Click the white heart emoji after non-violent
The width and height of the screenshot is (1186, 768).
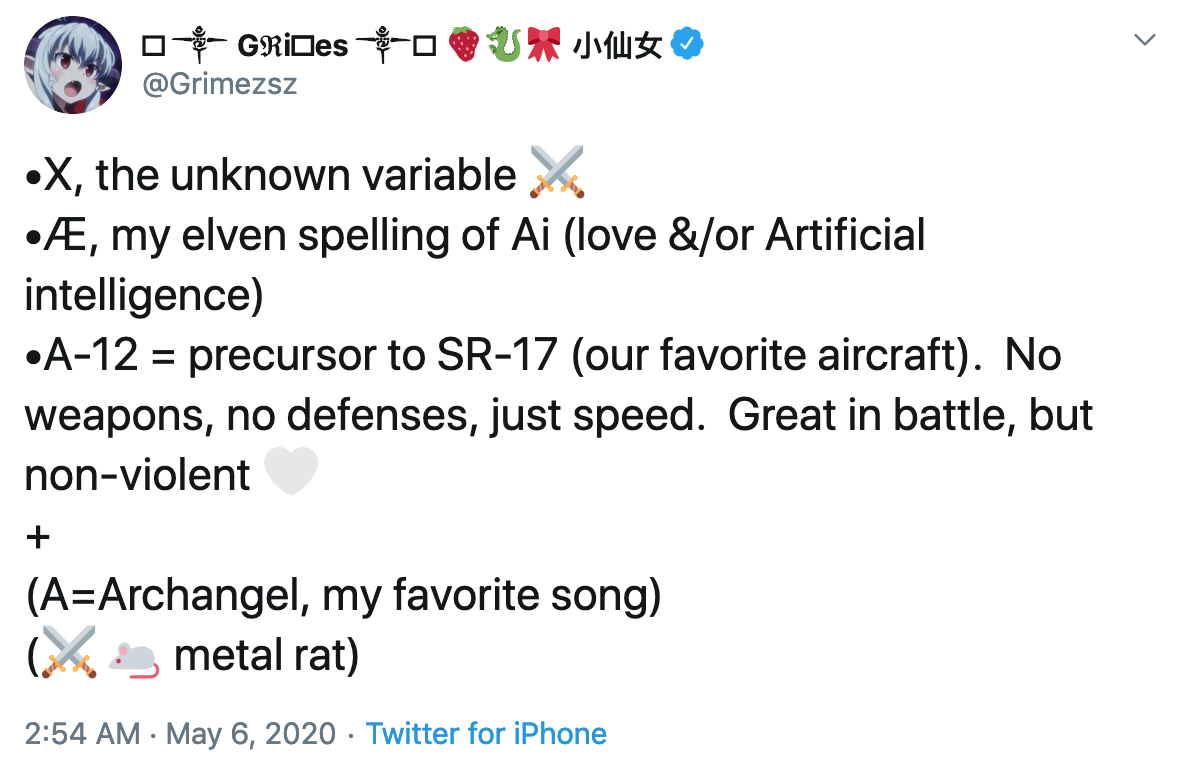pyautogui.click(x=290, y=471)
